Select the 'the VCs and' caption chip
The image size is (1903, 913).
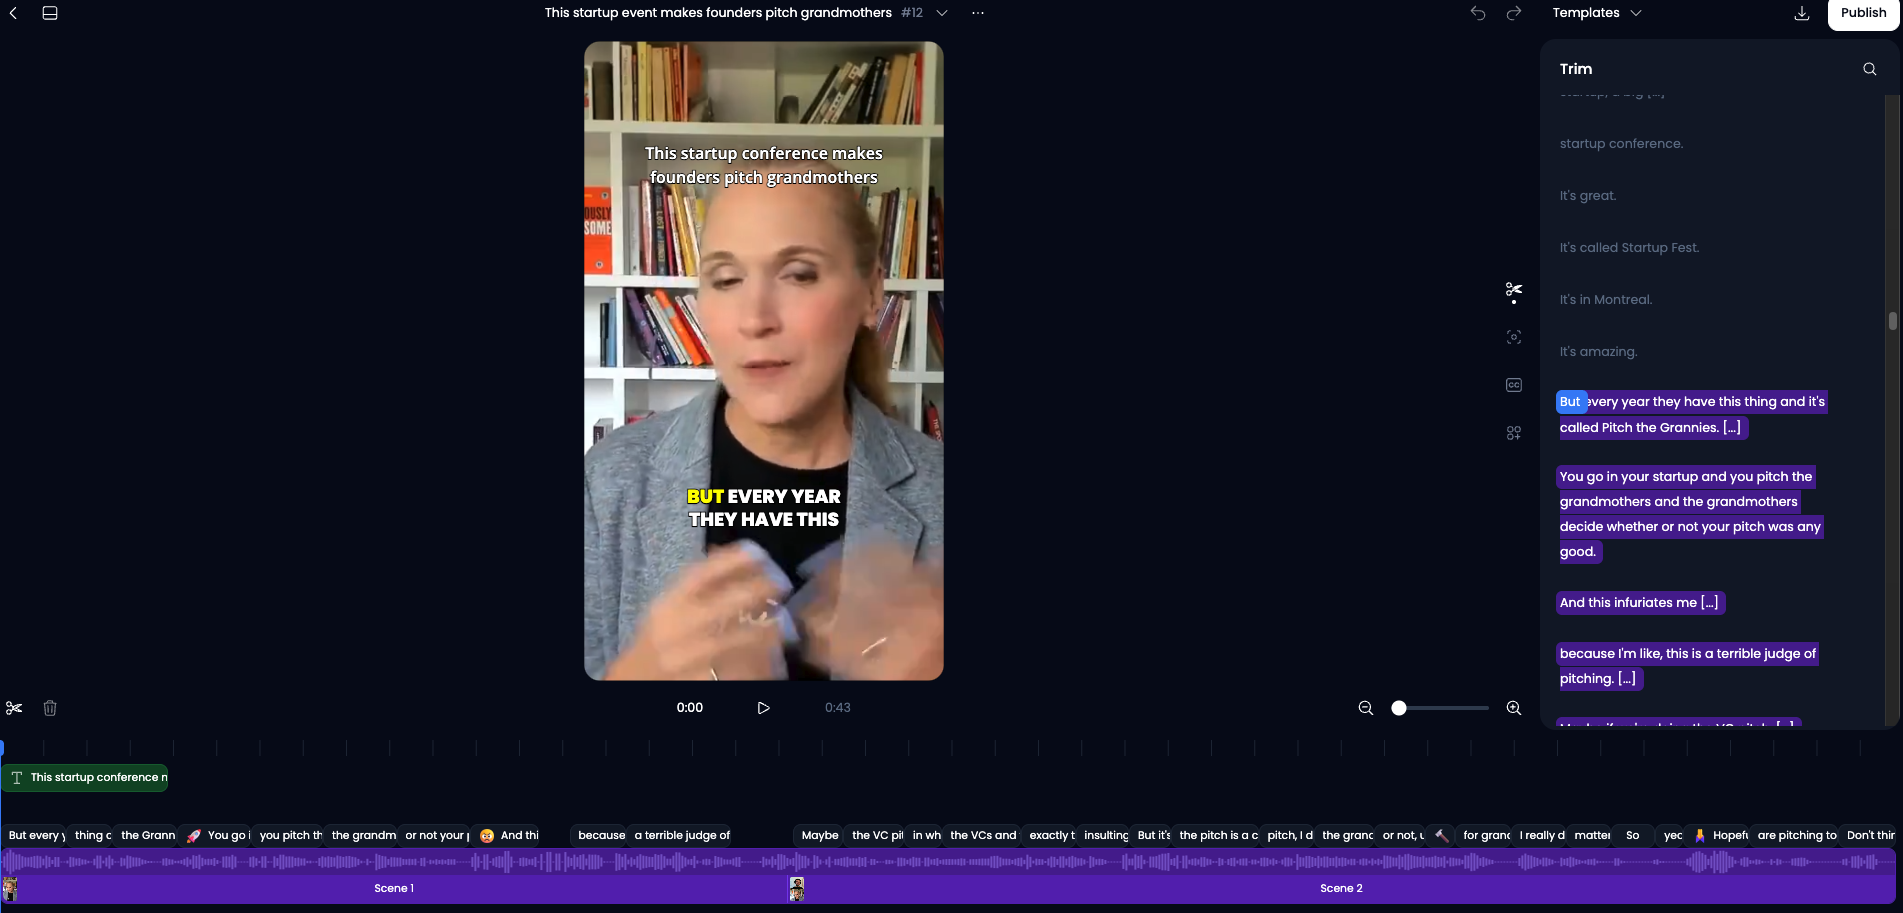point(983,835)
